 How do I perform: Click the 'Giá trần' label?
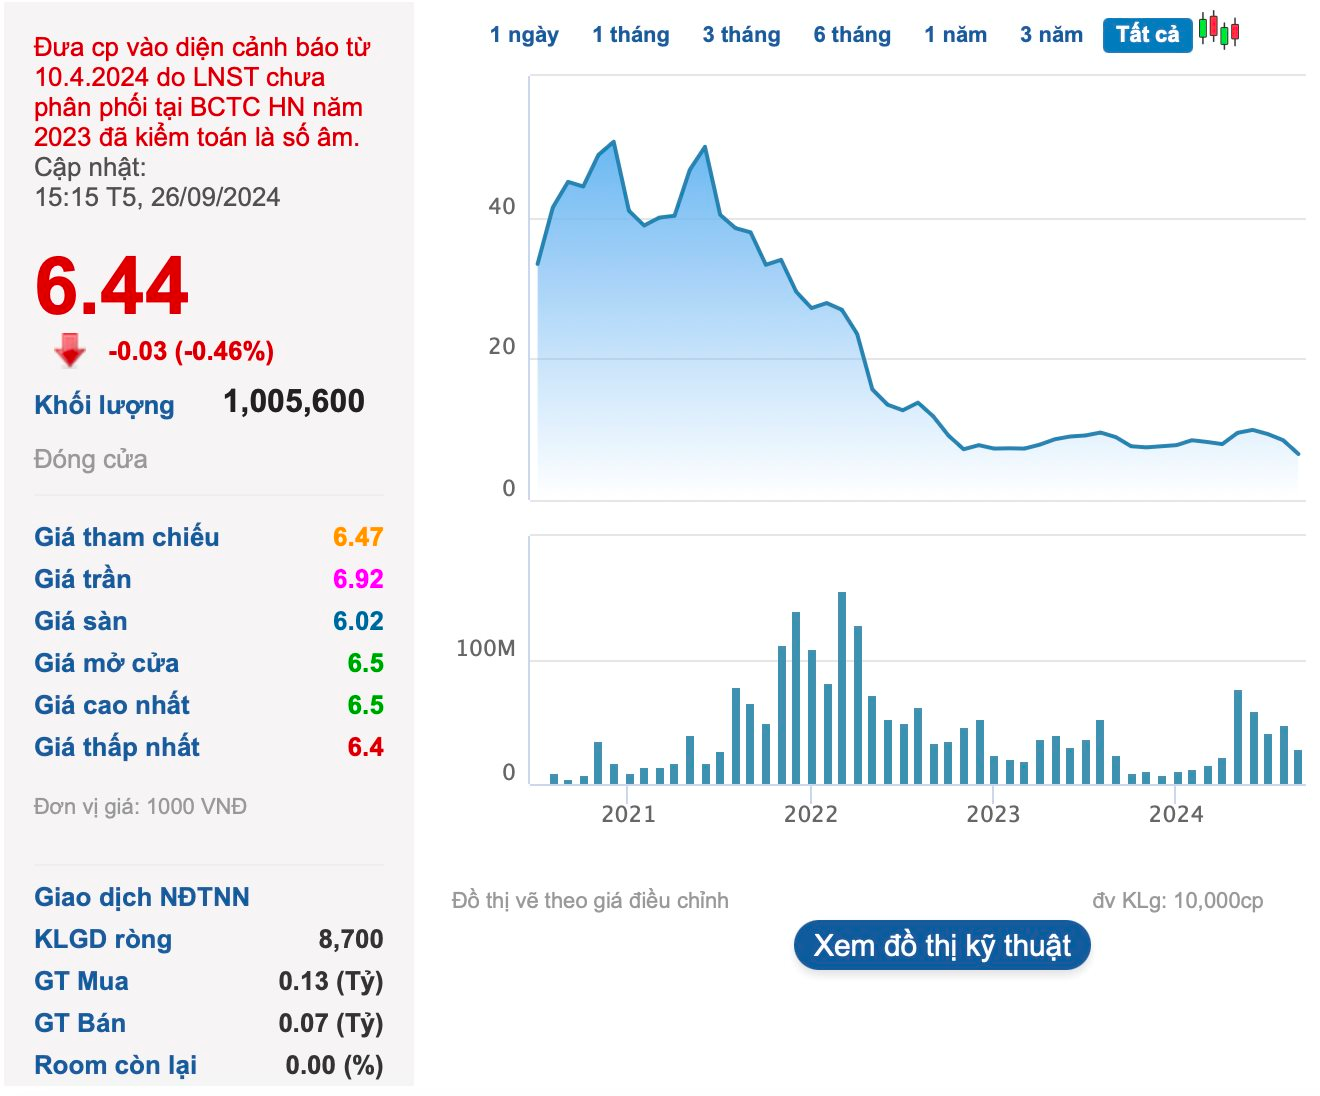click(x=83, y=579)
